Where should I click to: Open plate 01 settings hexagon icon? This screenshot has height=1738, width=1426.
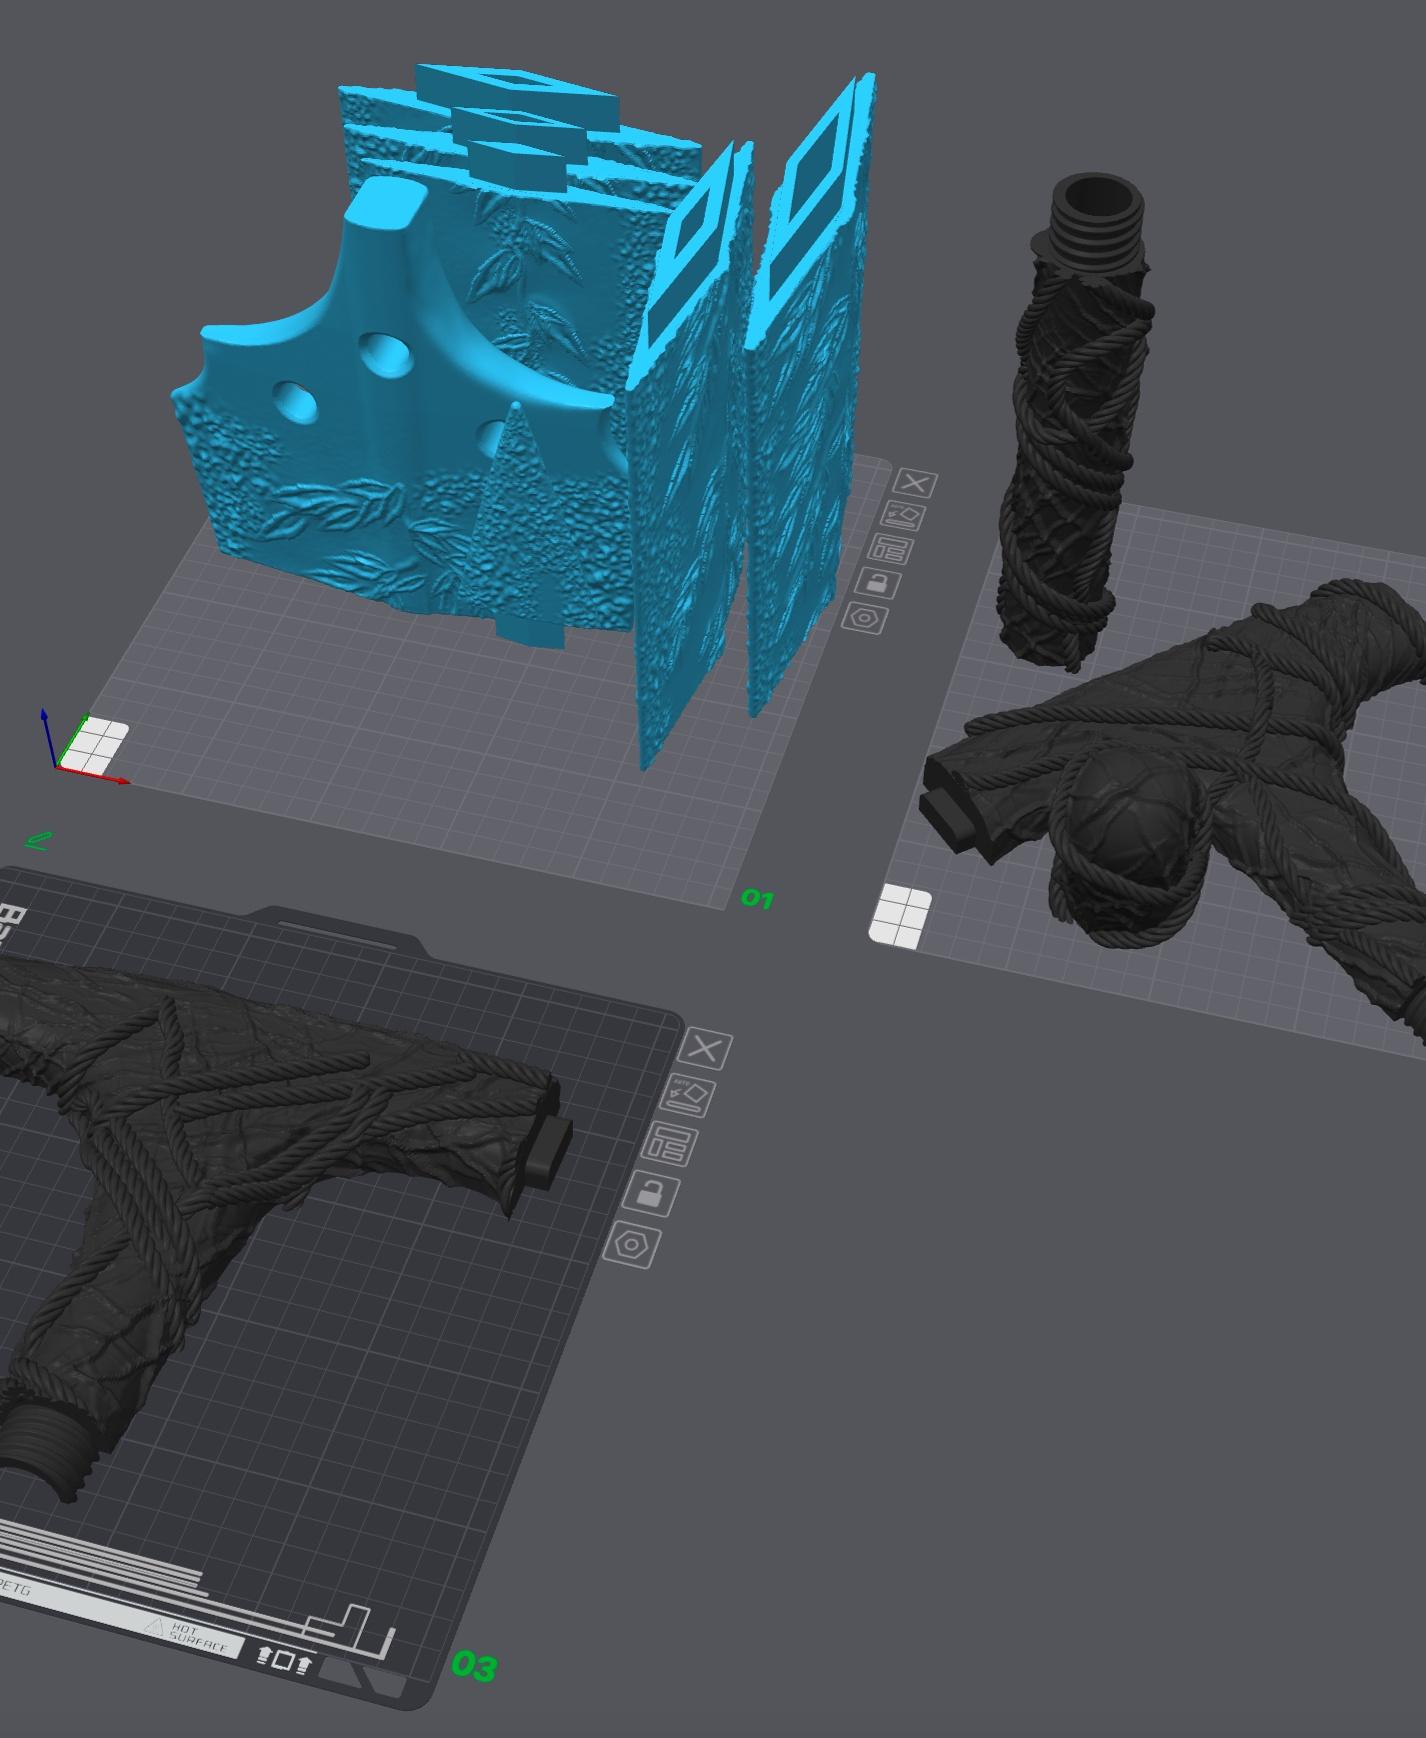tap(865, 617)
